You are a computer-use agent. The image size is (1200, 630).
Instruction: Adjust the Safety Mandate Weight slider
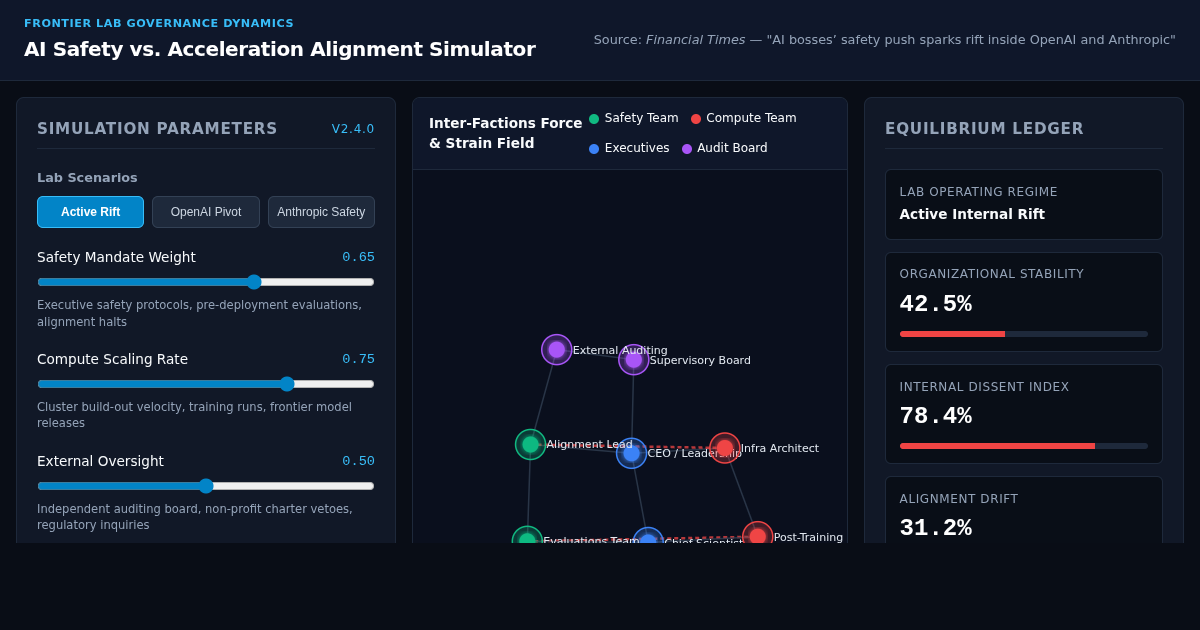tap(206, 282)
